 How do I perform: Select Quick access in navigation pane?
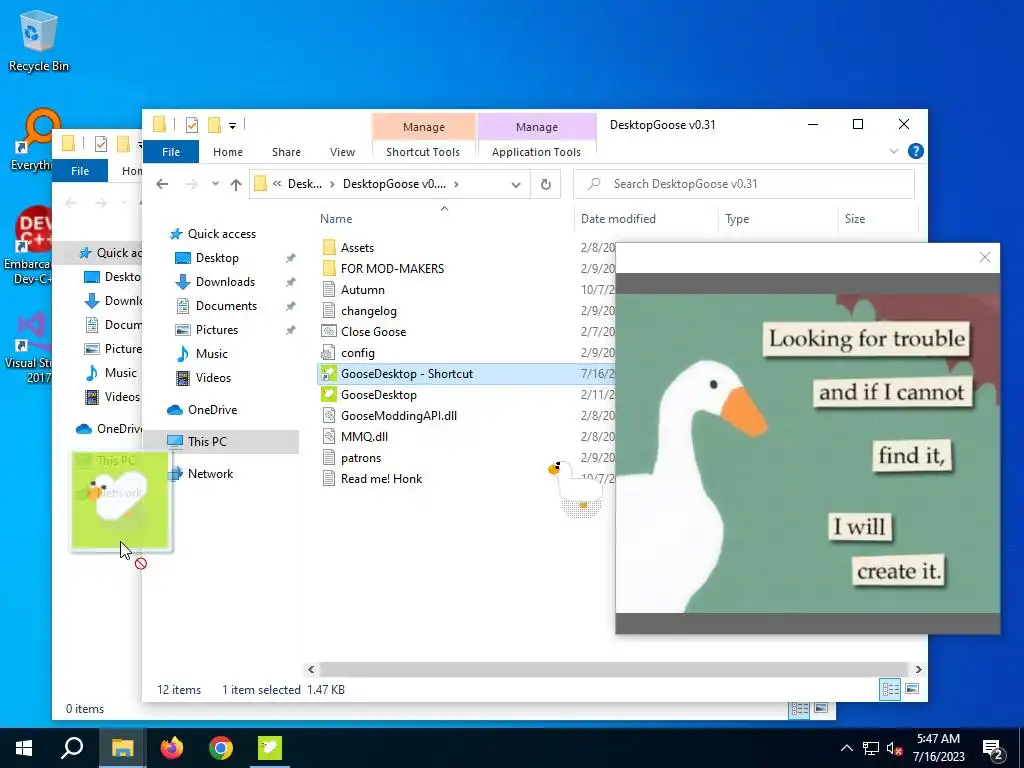(x=222, y=234)
